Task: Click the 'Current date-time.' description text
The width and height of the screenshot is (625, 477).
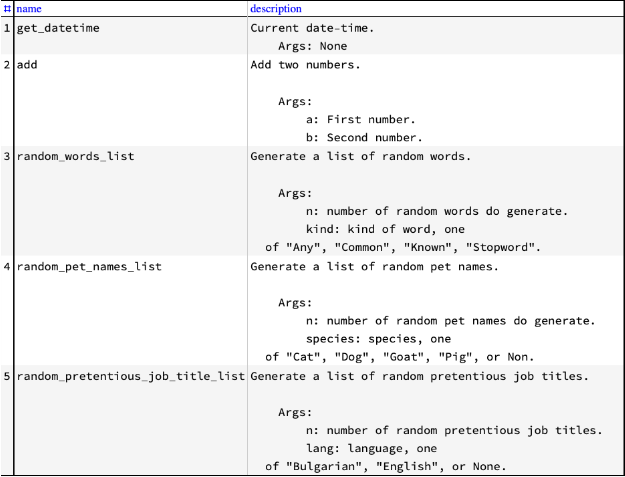Action: [x=312, y=28]
